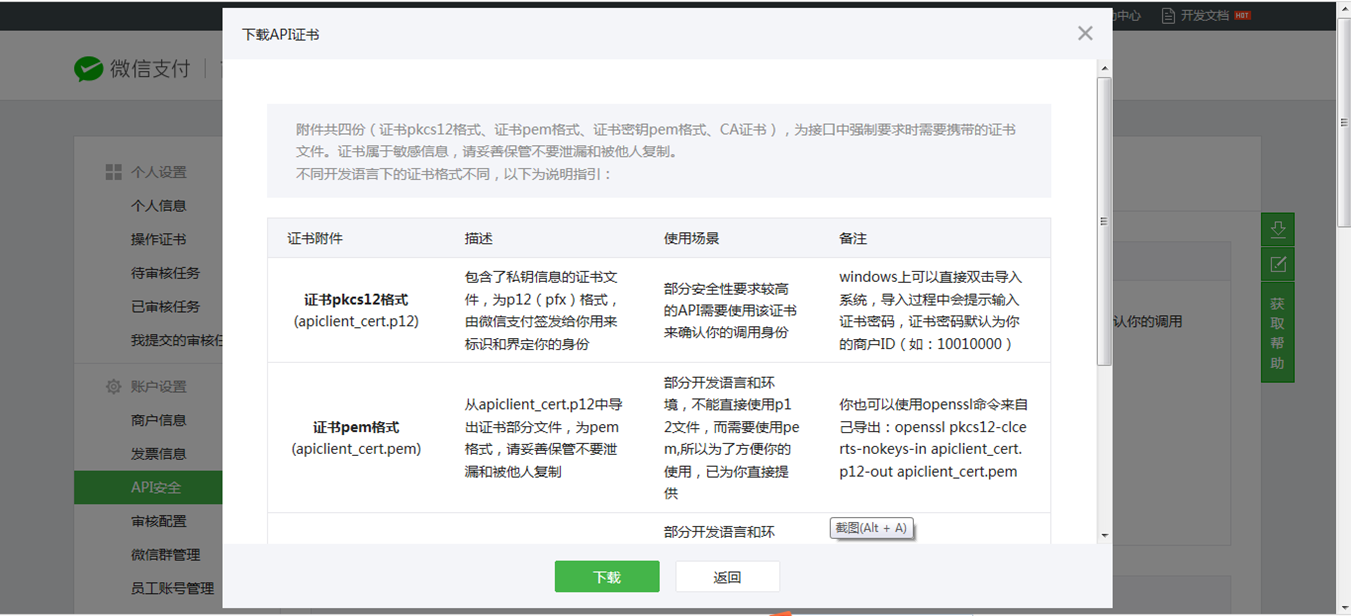Open 操作证书 in the sidebar
Viewport: 1351px width, 616px height.
(x=159, y=240)
